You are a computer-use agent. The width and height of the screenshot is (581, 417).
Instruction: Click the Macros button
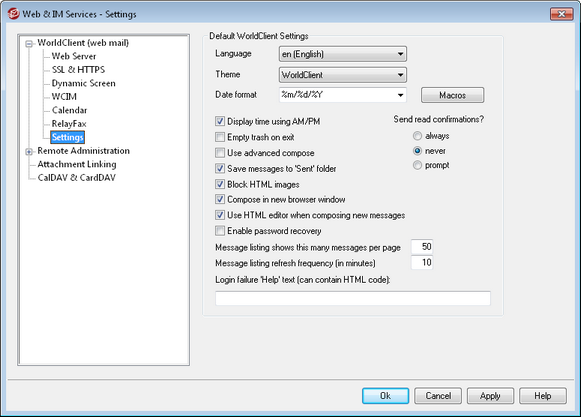coord(452,95)
